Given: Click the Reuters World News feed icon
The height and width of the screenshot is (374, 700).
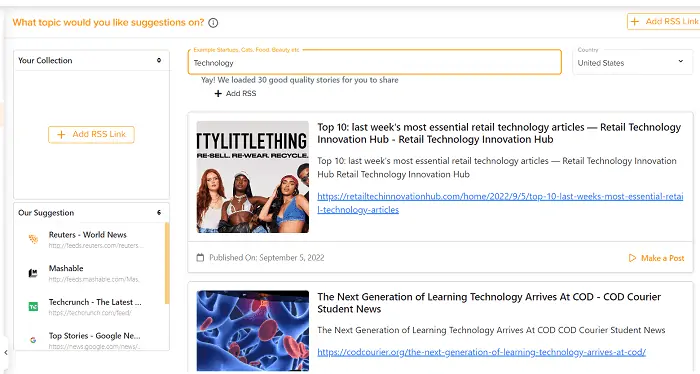Looking at the screenshot, I should (33, 239).
